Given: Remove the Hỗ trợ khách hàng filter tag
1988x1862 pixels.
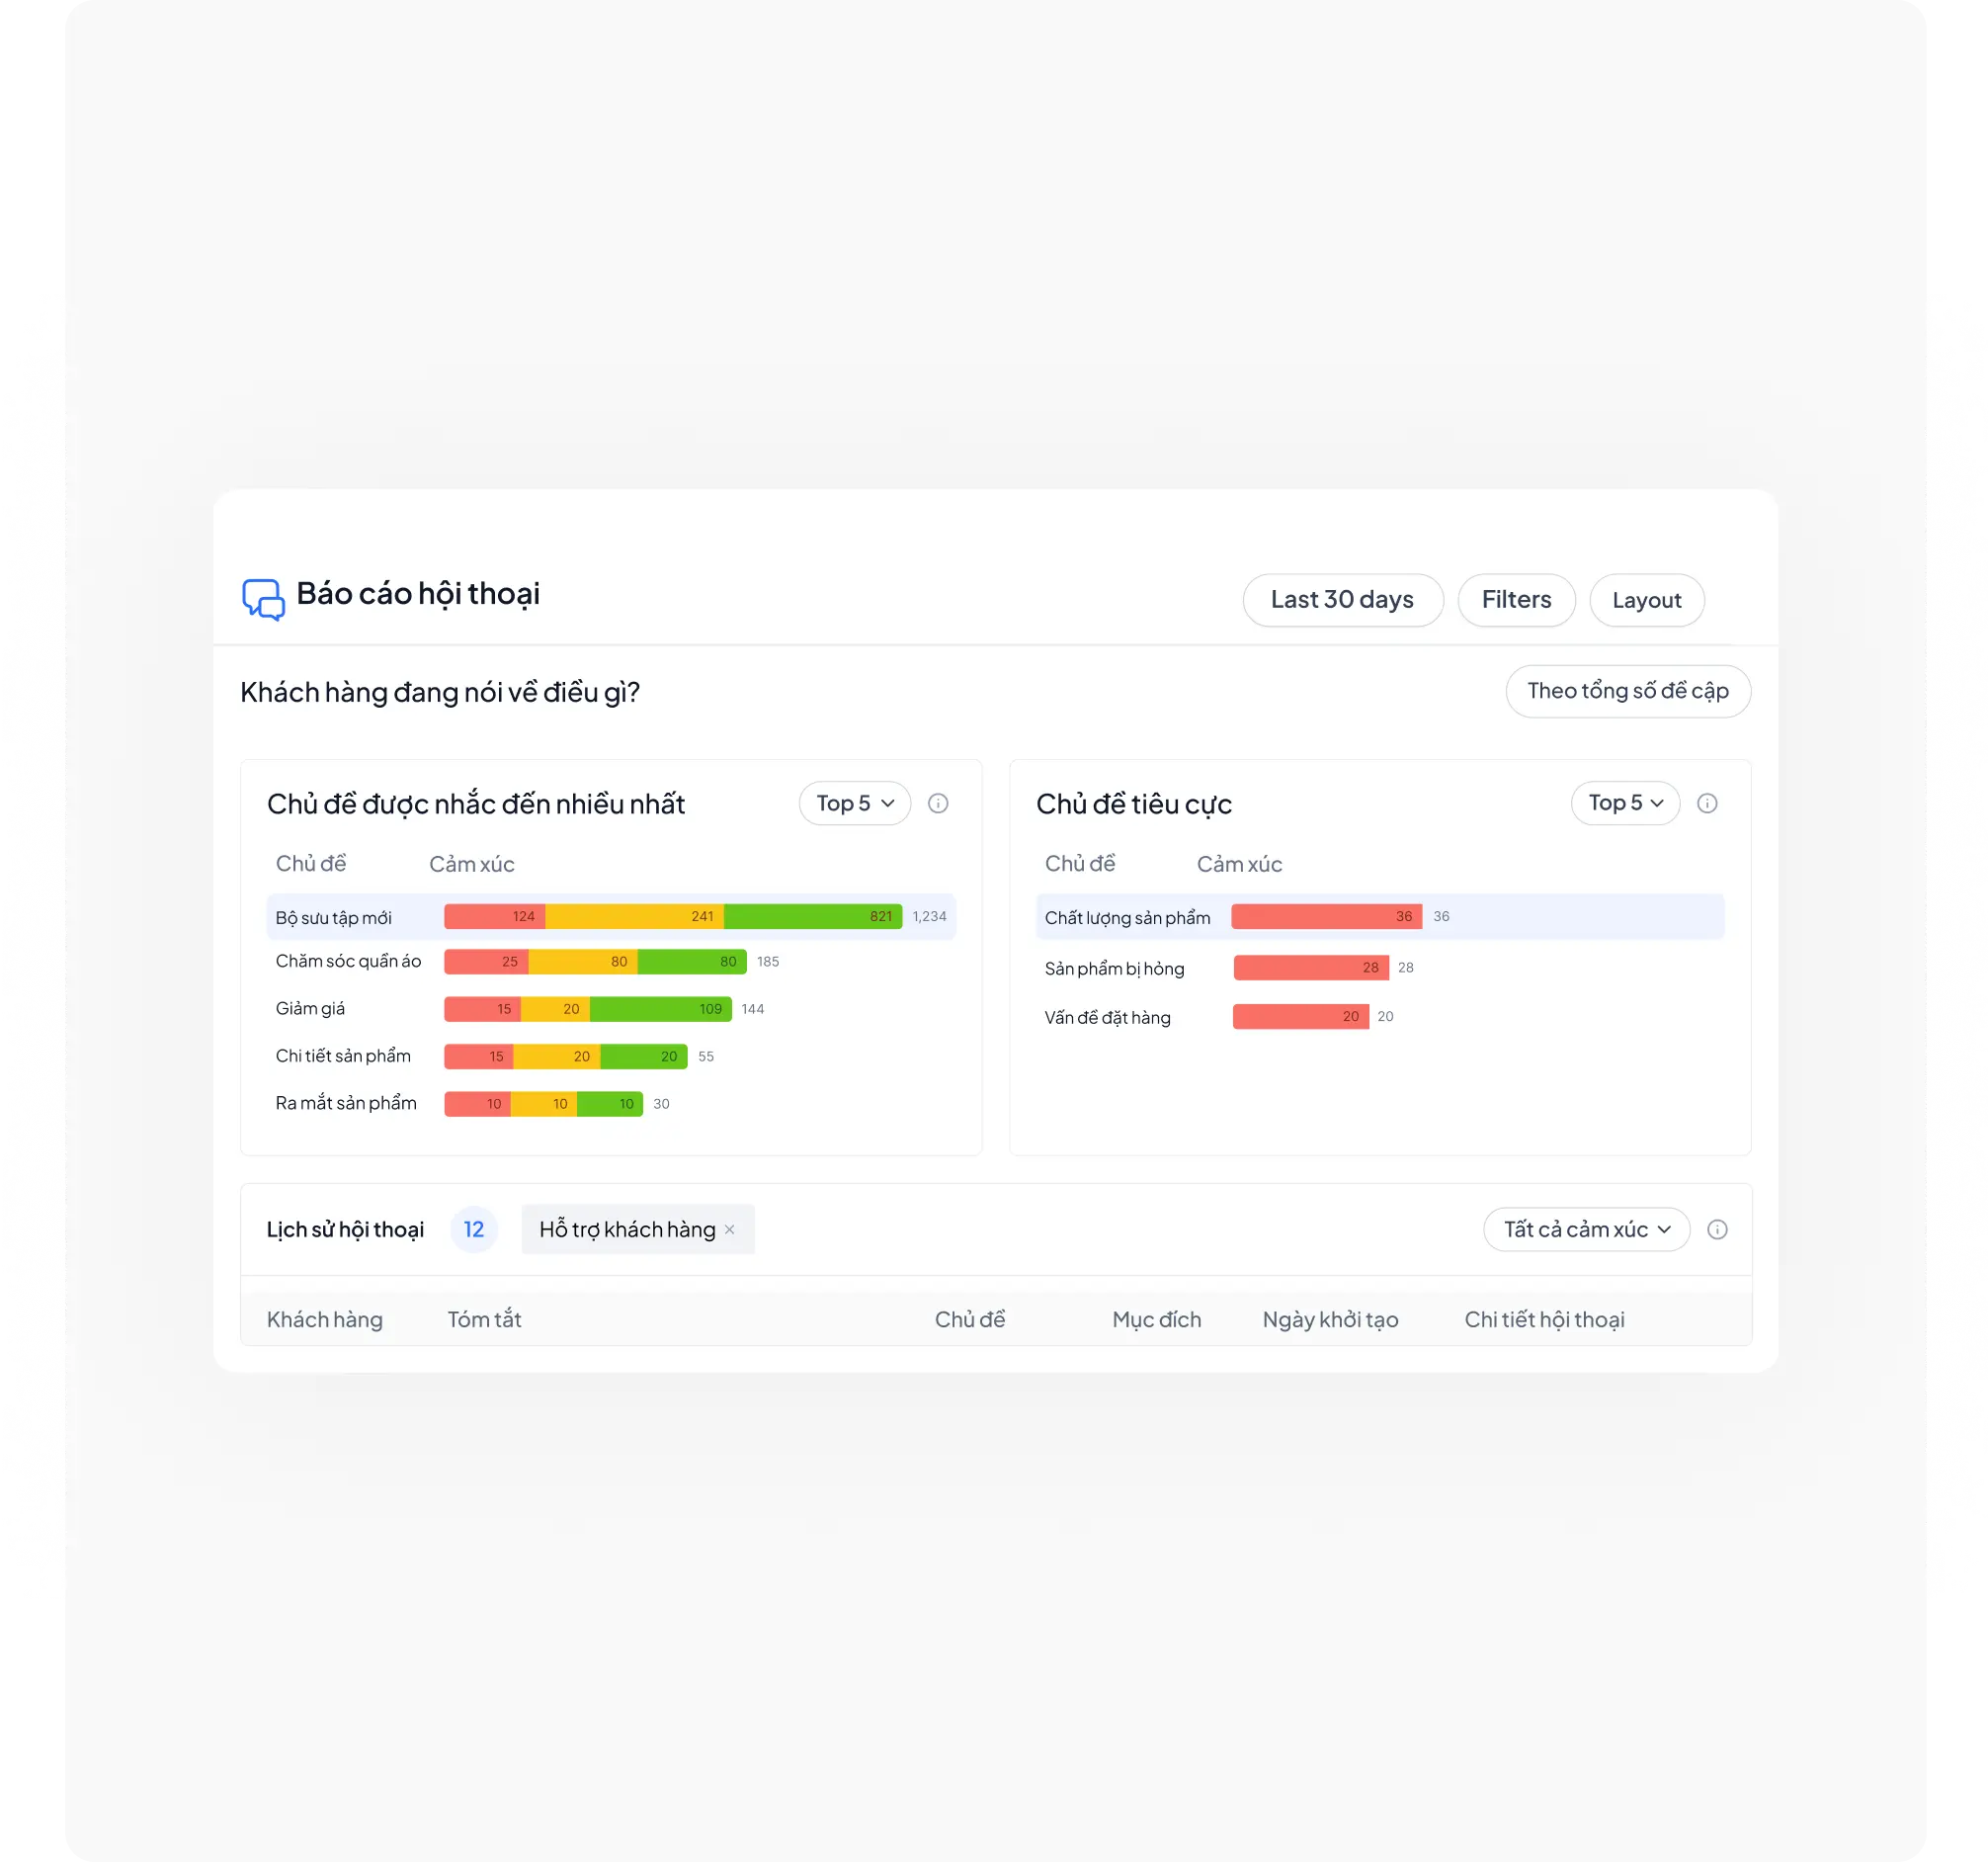Looking at the screenshot, I should coord(729,1229).
